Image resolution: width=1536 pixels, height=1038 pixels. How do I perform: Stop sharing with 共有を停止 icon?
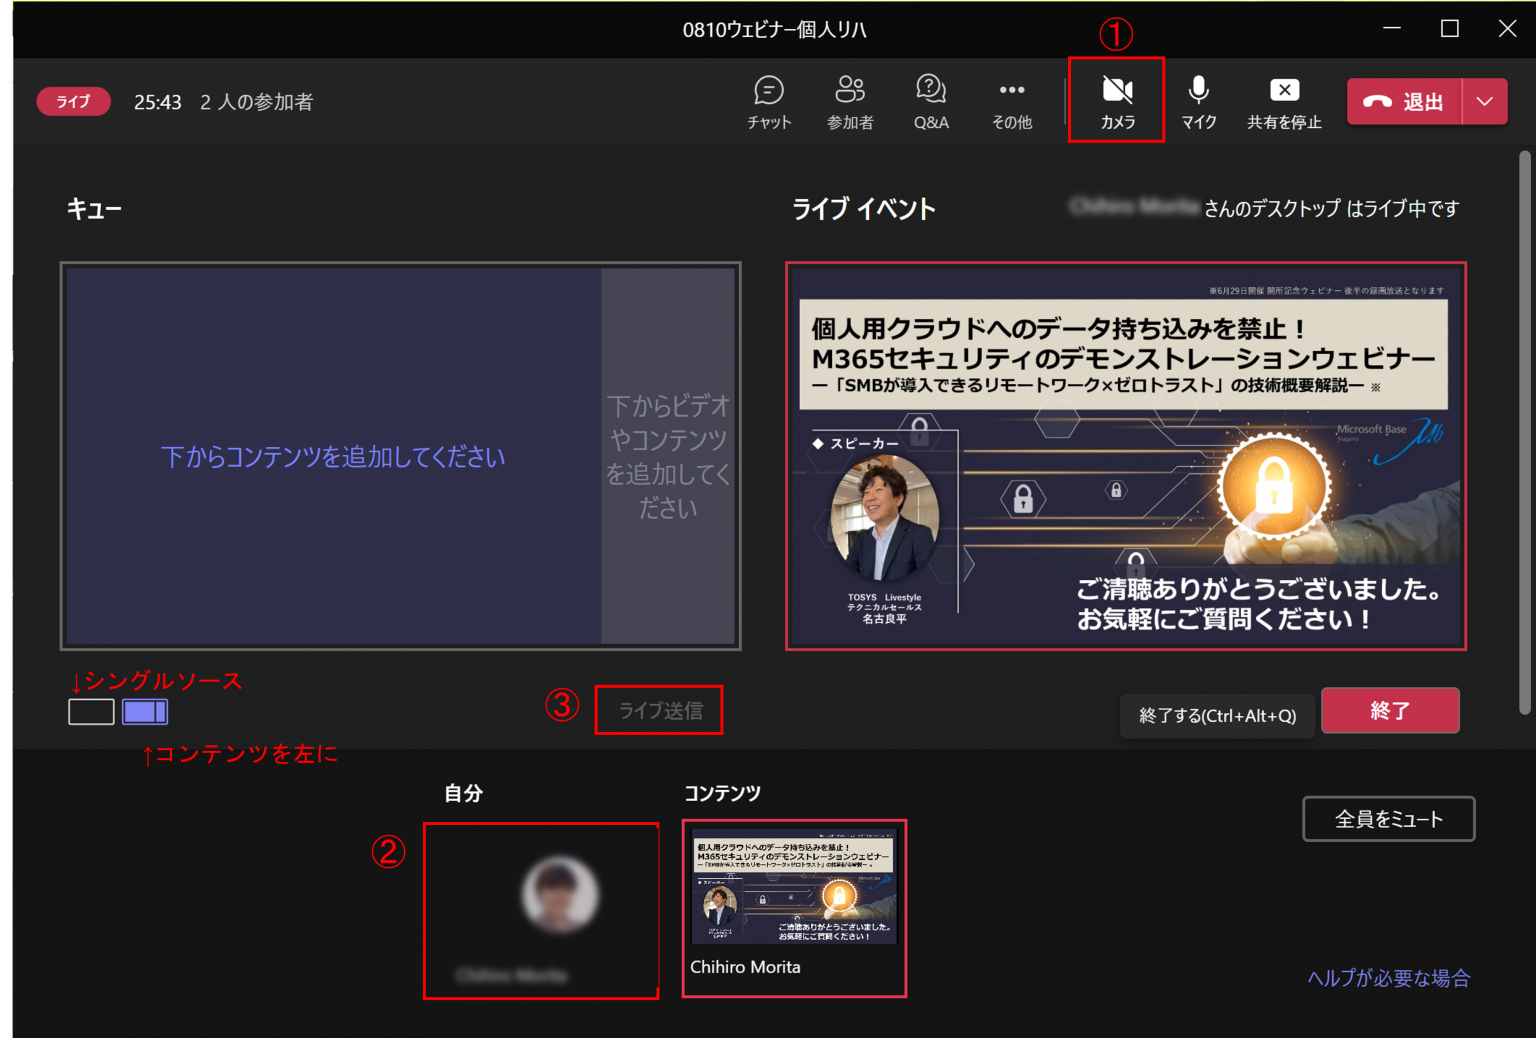point(1284,101)
